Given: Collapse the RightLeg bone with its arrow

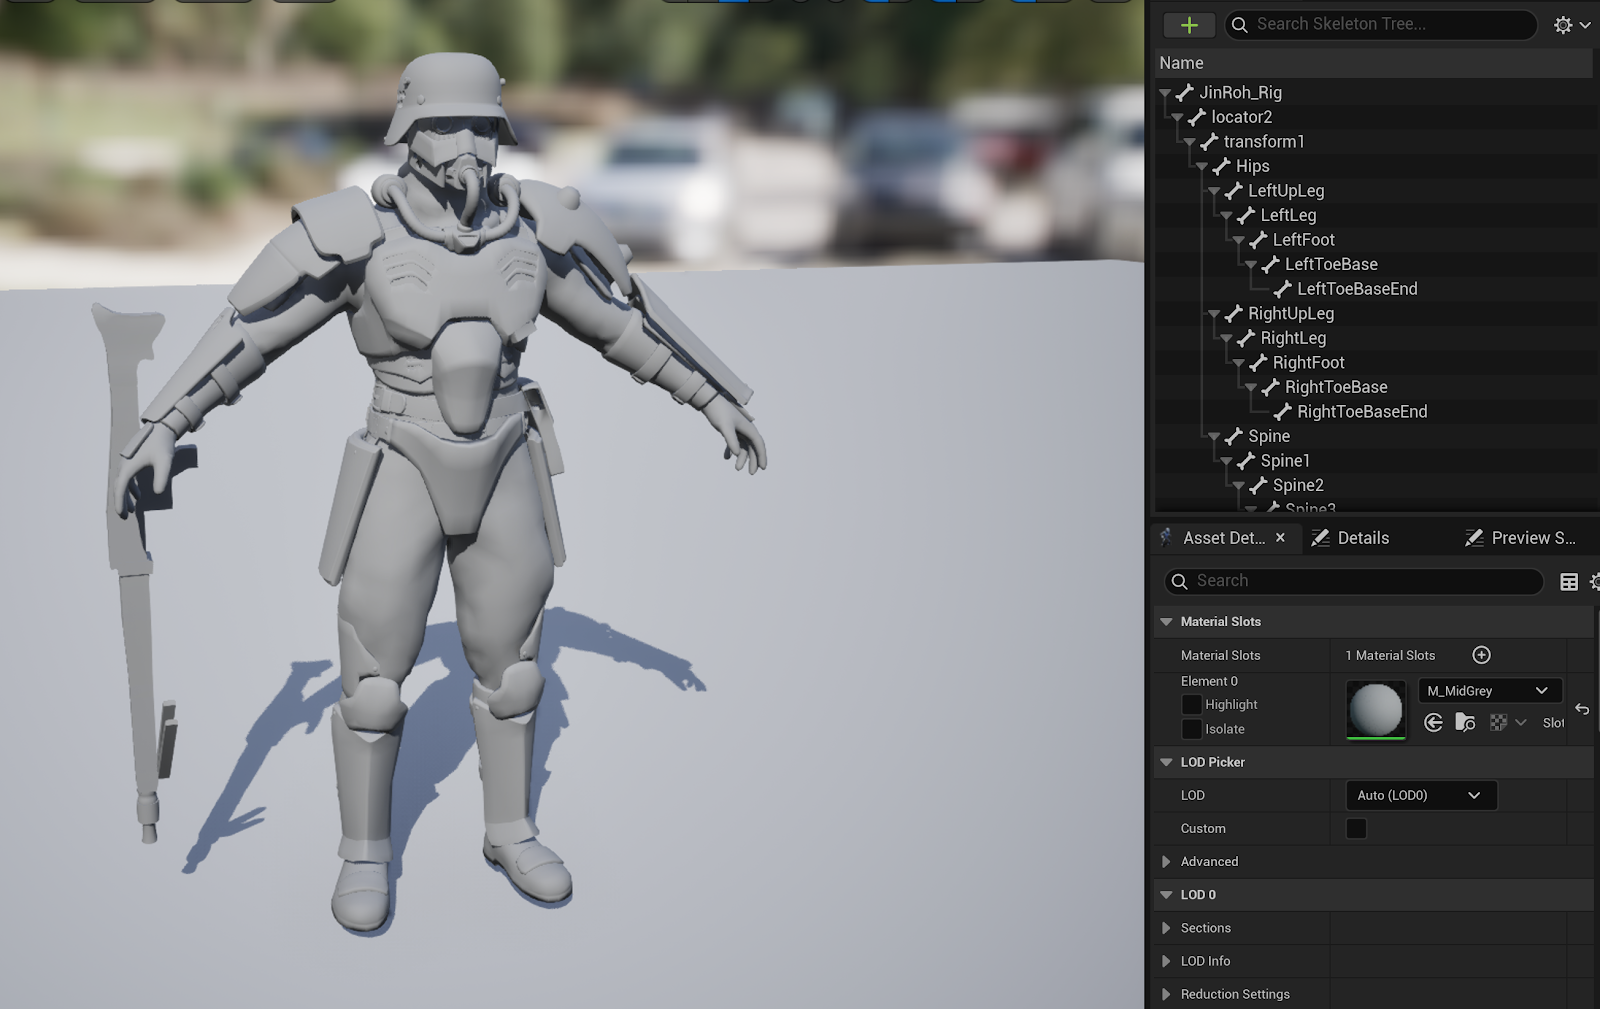Looking at the screenshot, I should click(1226, 339).
